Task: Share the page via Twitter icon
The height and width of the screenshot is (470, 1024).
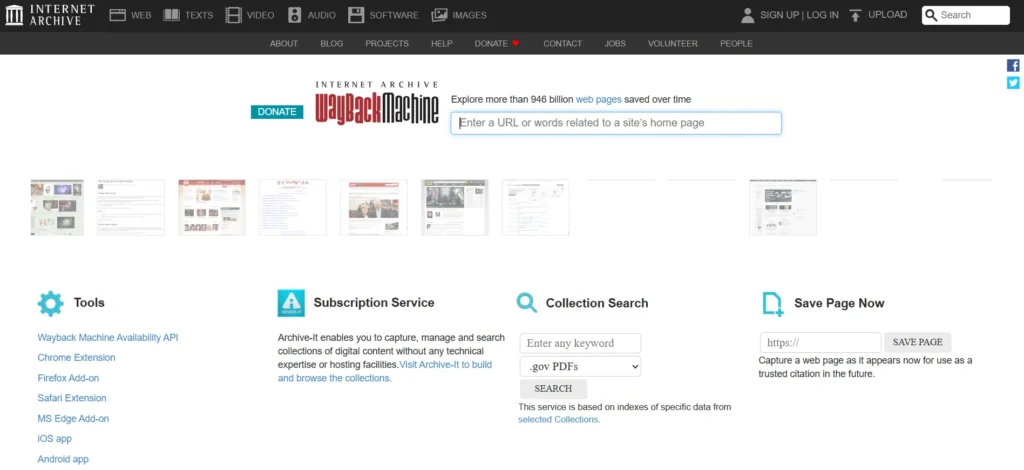Action: point(1013,83)
